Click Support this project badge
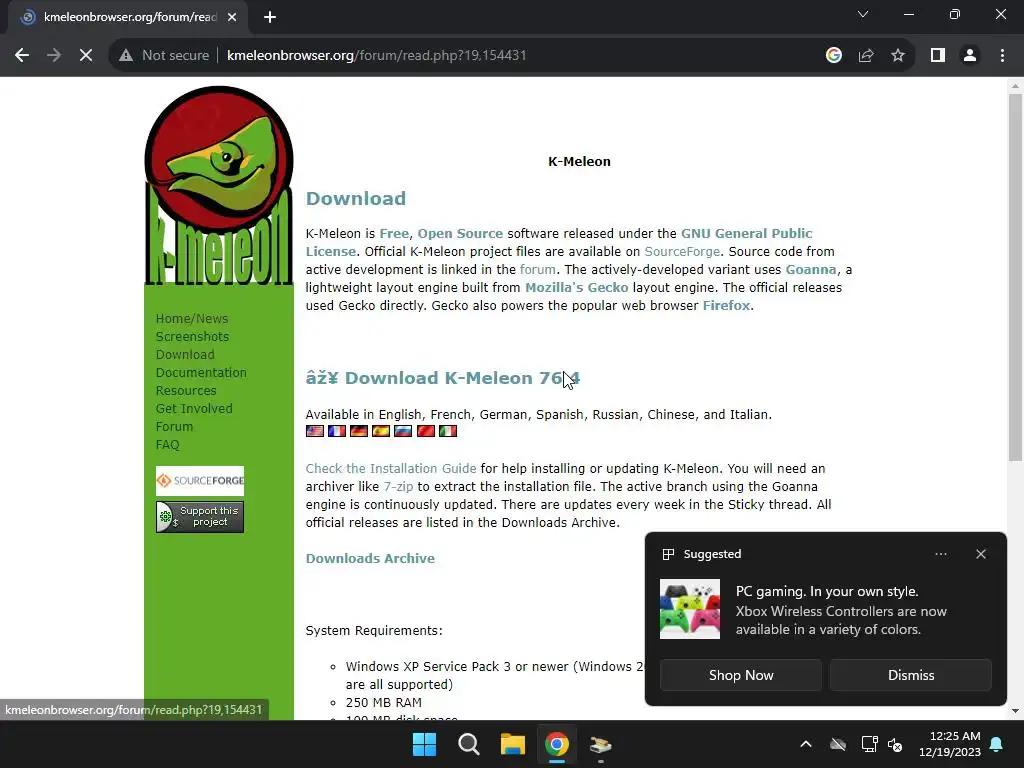Screen dimensions: 1024x768 pos(200,517)
